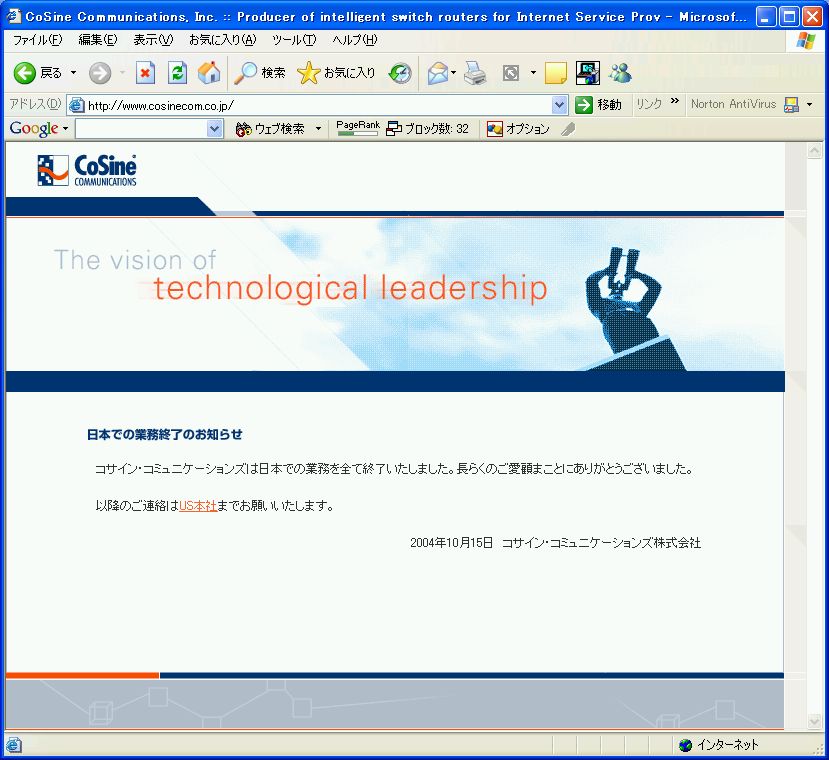Go to the Home page icon
Screen dimensions: 829x760
coord(209,72)
